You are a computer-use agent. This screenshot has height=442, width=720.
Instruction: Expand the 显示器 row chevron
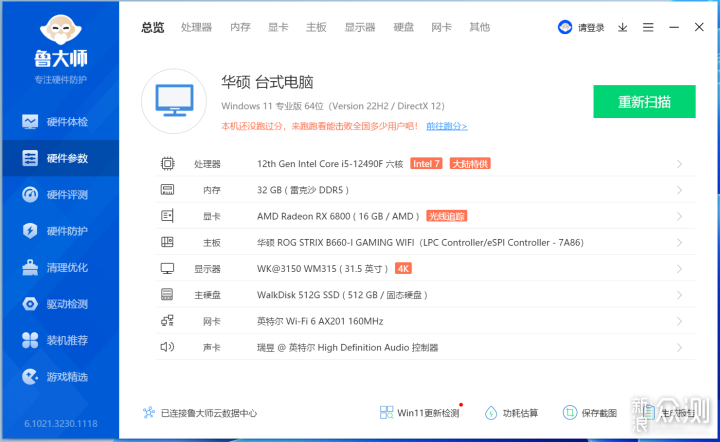coord(680,269)
